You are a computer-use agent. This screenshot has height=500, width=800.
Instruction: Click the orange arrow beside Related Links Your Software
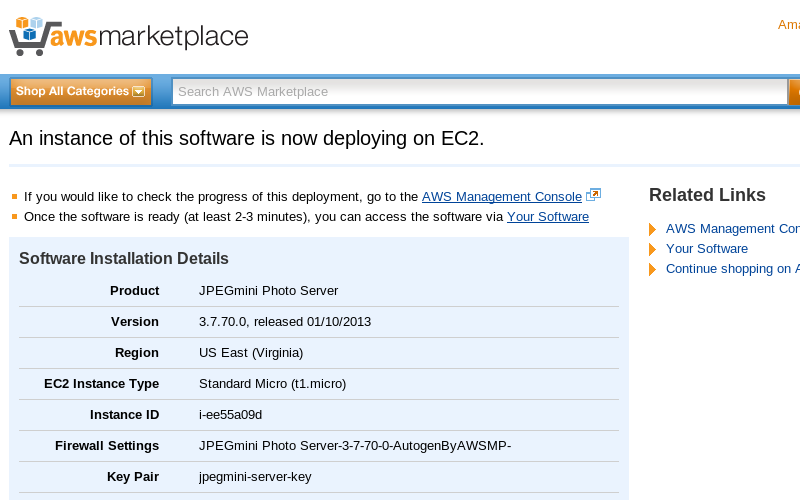click(653, 249)
